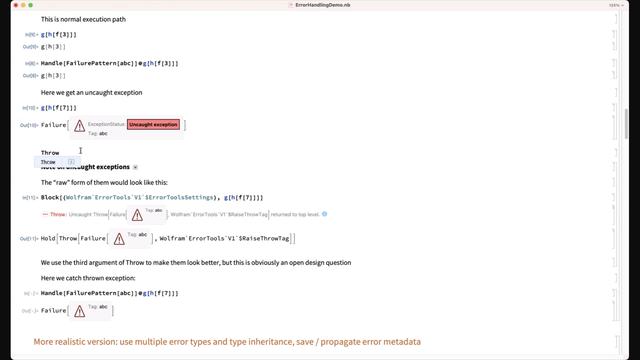Click Handle[FailurePattern[abc]]@g[h[f[7]]] input
Screen dimensions: 640x360
(x=109, y=293)
